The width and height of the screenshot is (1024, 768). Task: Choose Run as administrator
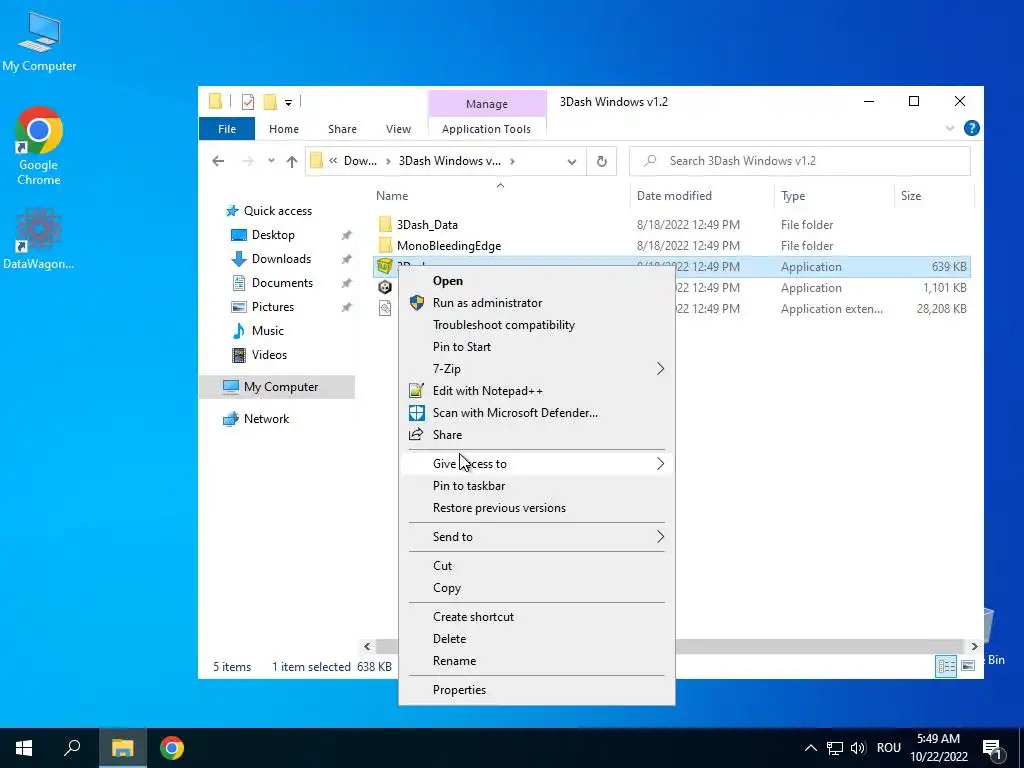(536, 303)
